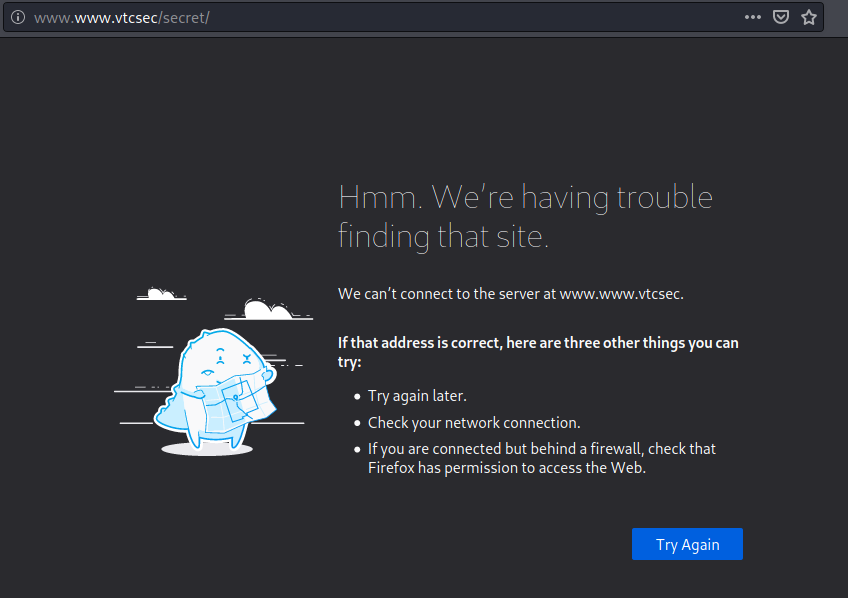Click the "If that address is correct" bold text
848x598 pixels.
[538, 352]
